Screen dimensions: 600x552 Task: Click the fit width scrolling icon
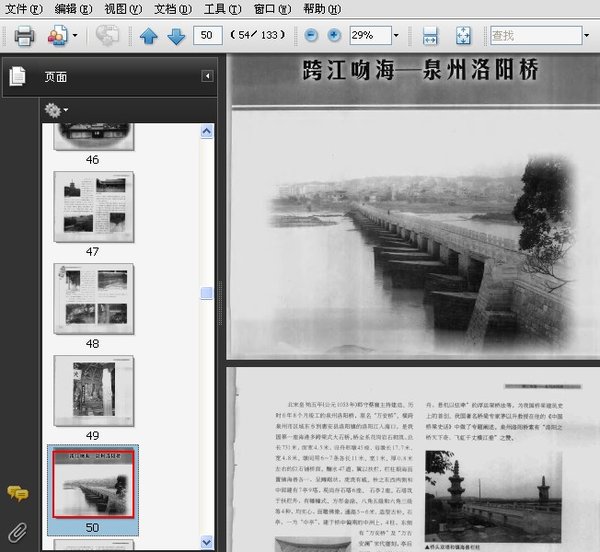click(431, 36)
